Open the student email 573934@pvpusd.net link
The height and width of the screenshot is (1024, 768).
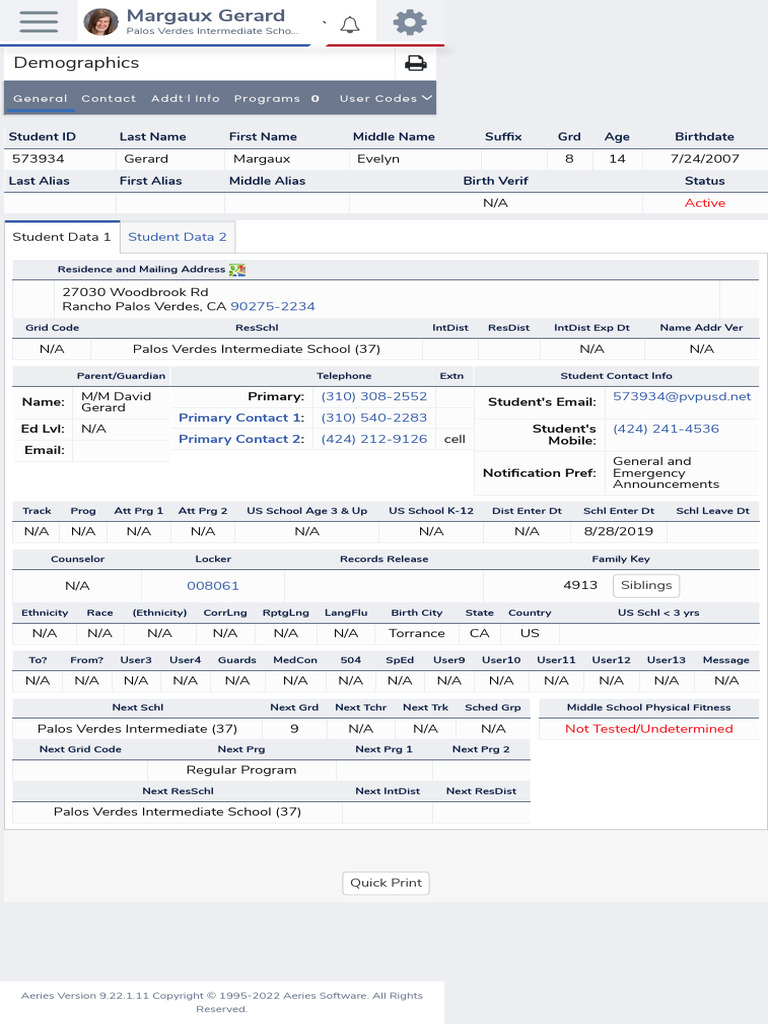(x=682, y=396)
